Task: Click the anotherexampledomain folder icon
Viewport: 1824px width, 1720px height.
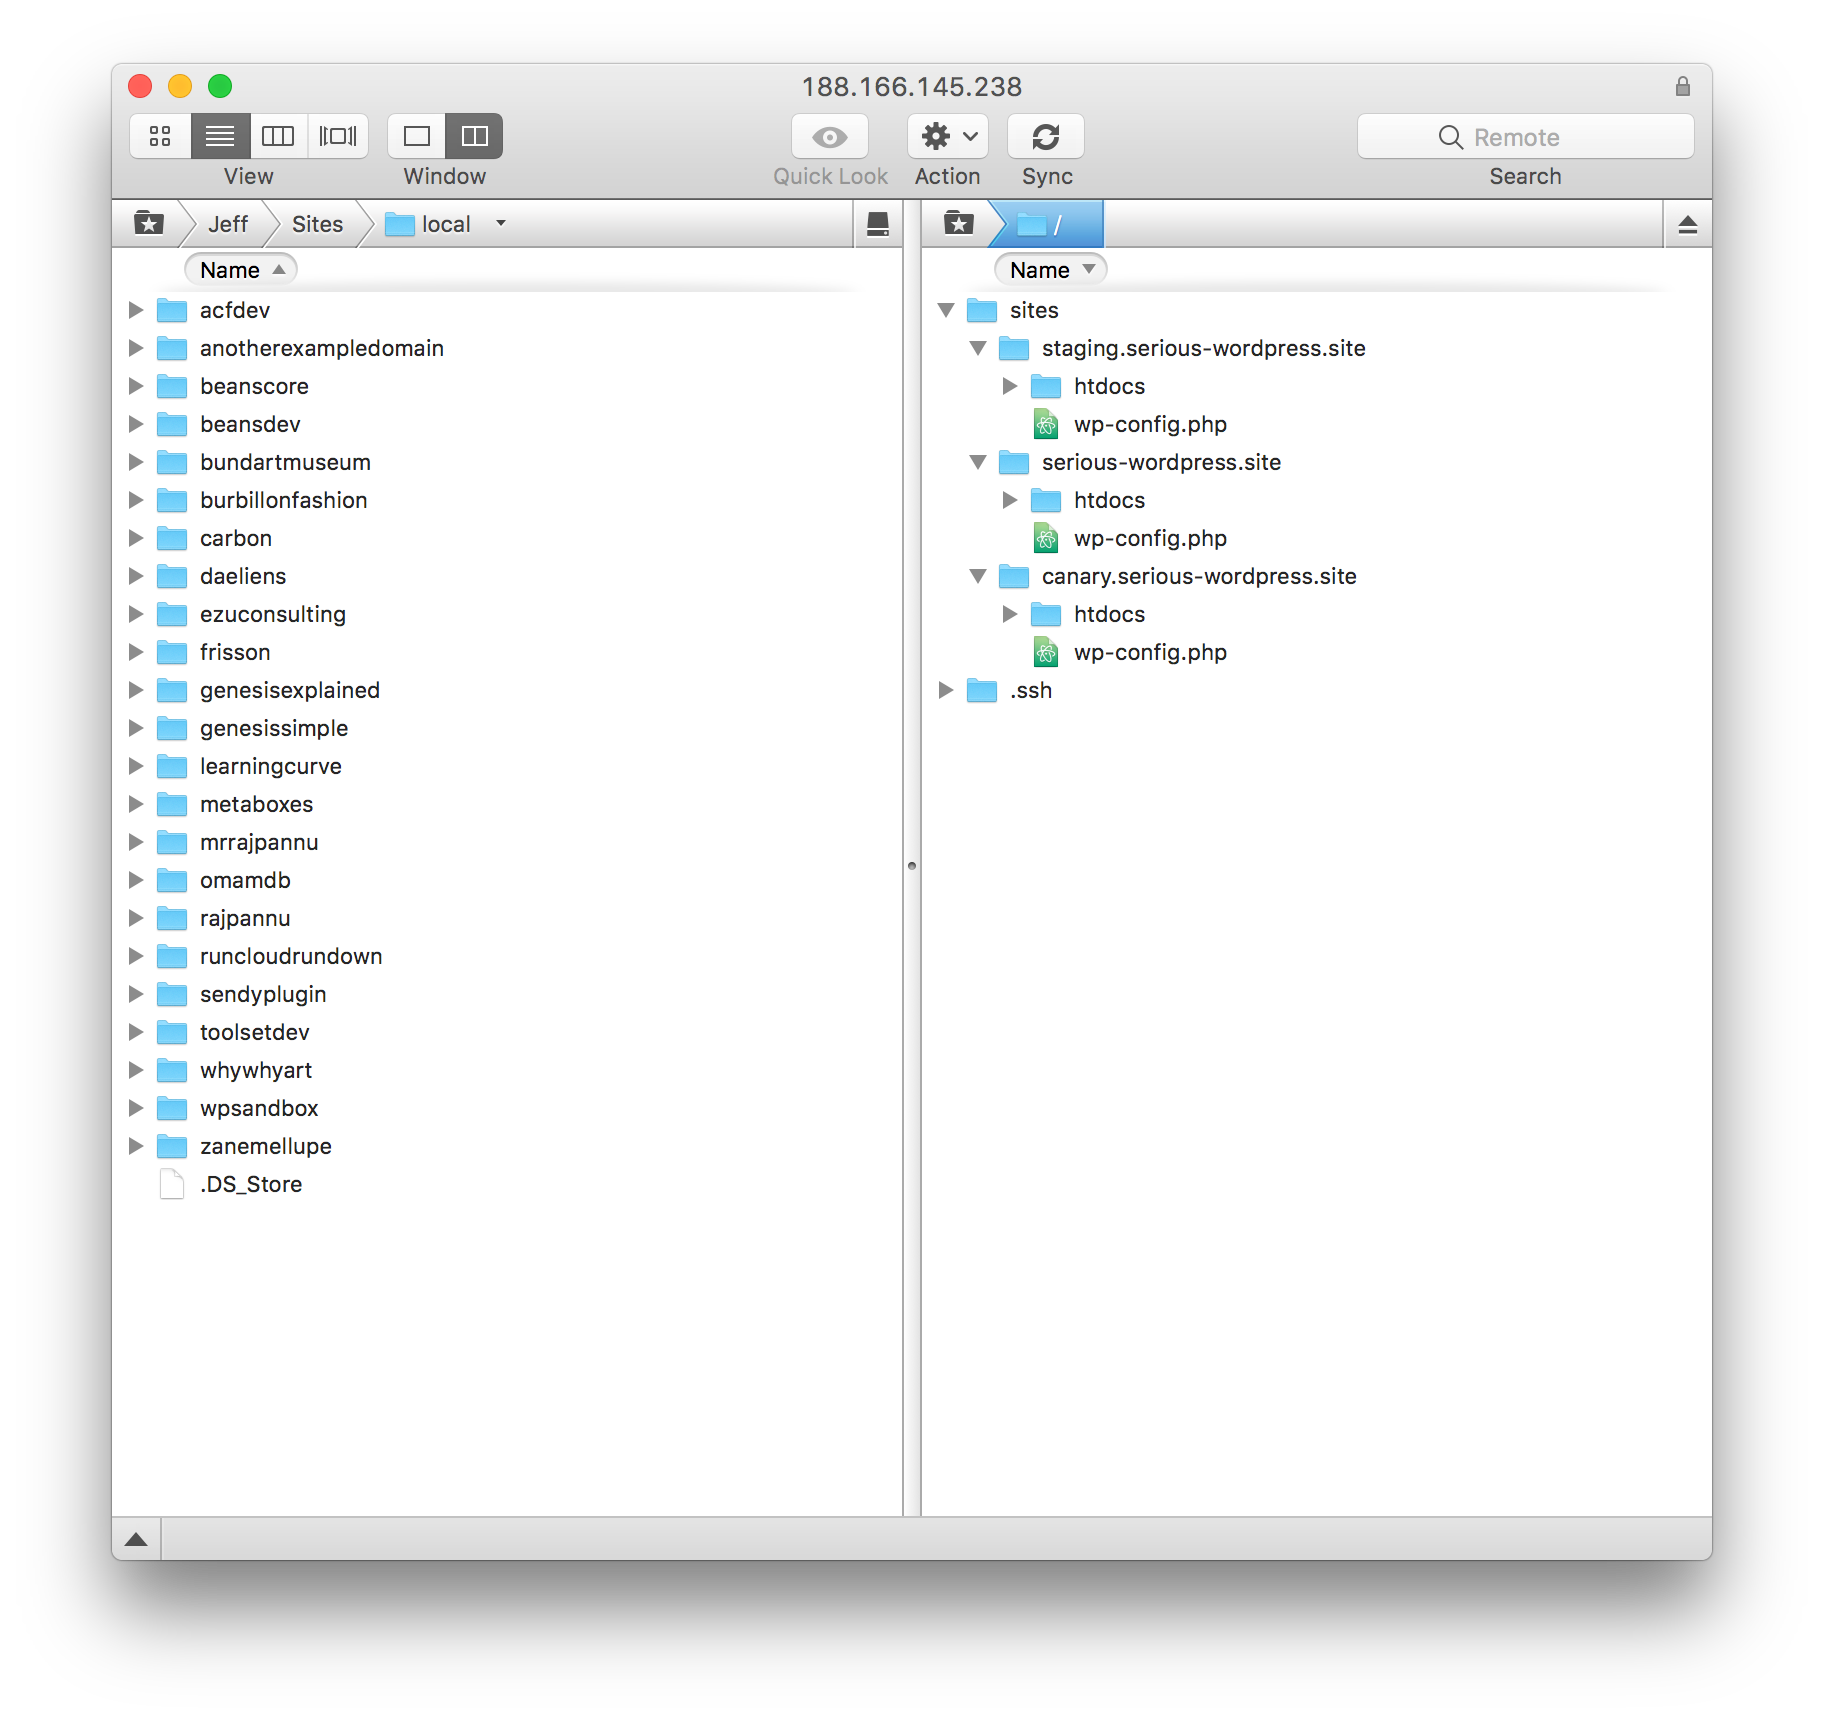Action: coord(172,348)
